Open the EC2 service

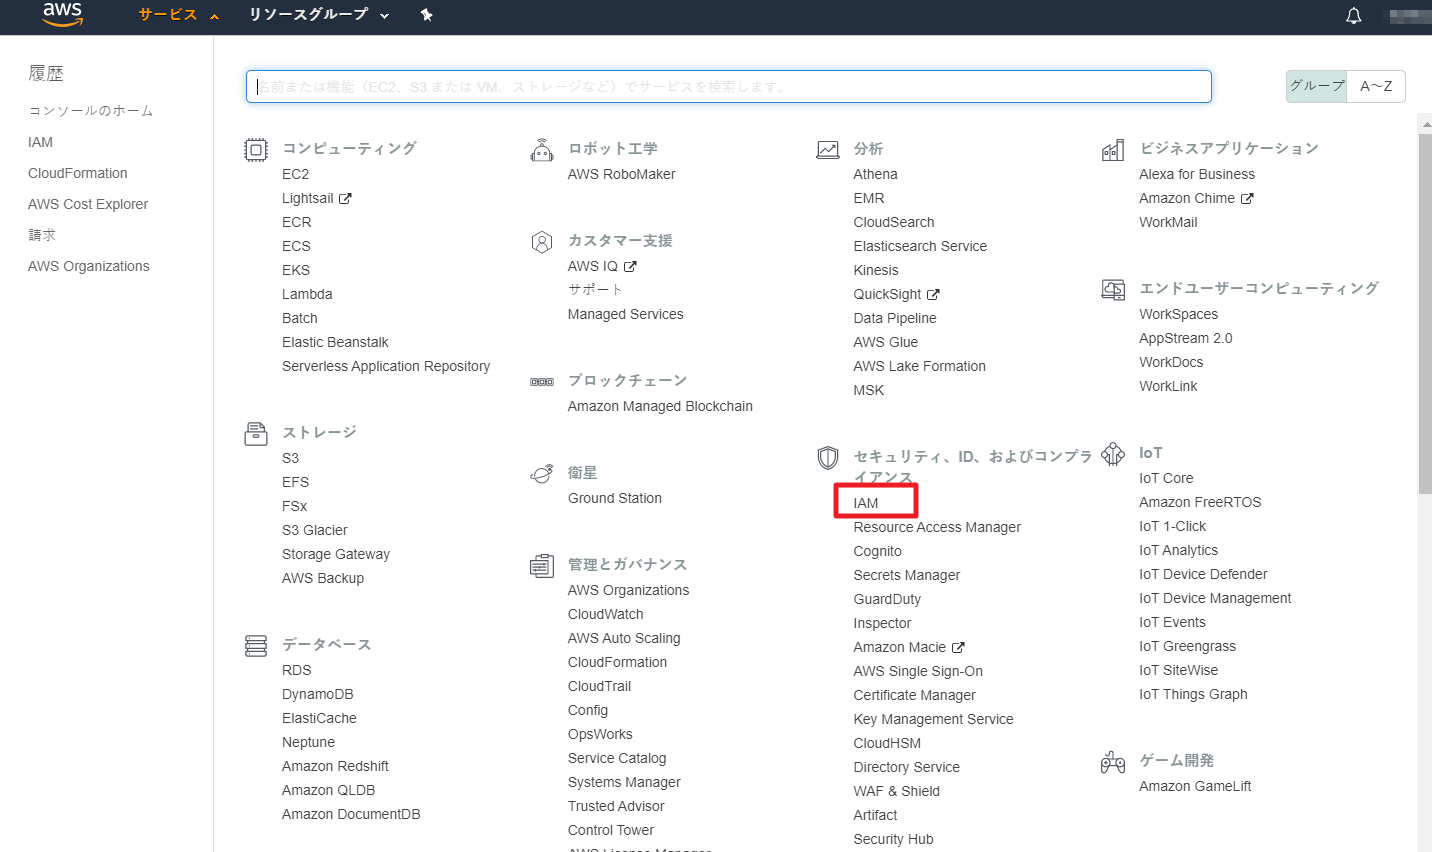(x=295, y=174)
